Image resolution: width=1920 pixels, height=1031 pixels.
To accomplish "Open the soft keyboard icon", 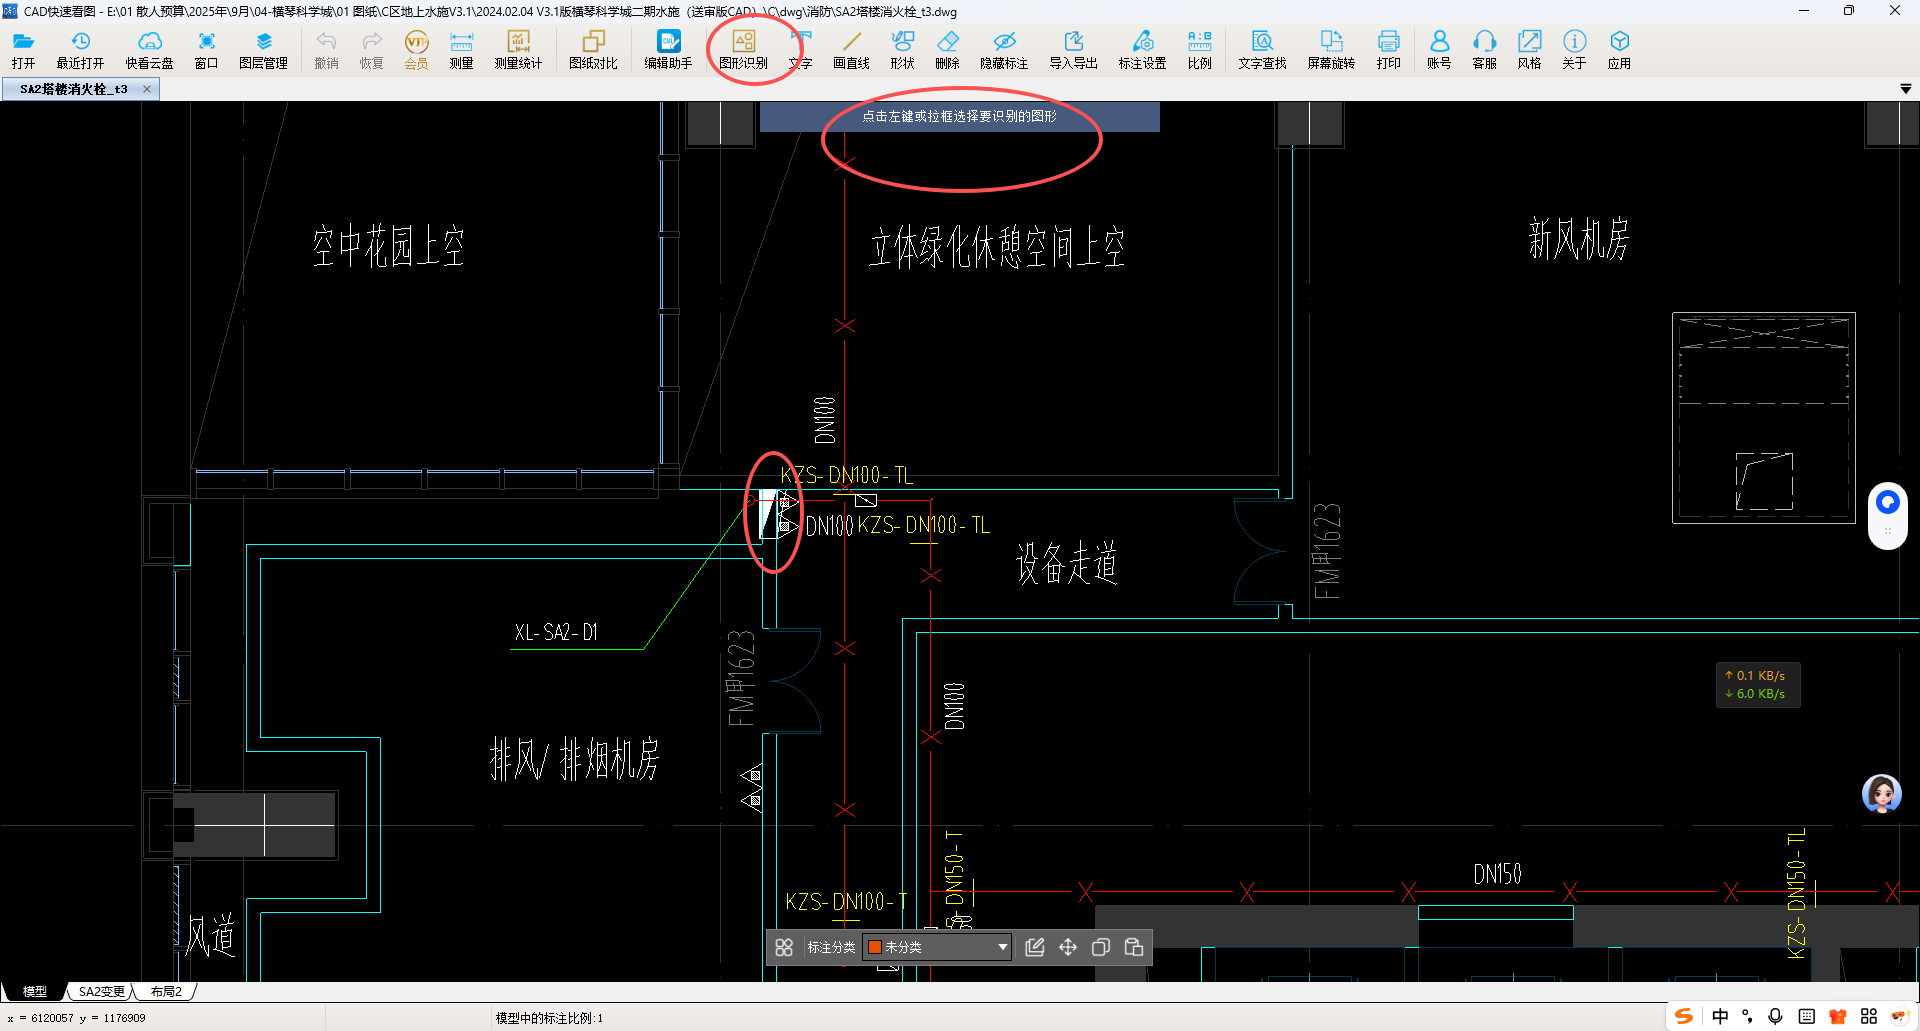I will pos(1807,1016).
